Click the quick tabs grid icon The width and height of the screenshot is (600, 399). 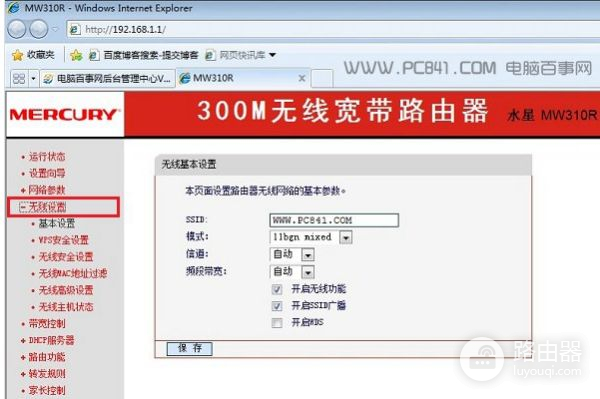(x=19, y=78)
